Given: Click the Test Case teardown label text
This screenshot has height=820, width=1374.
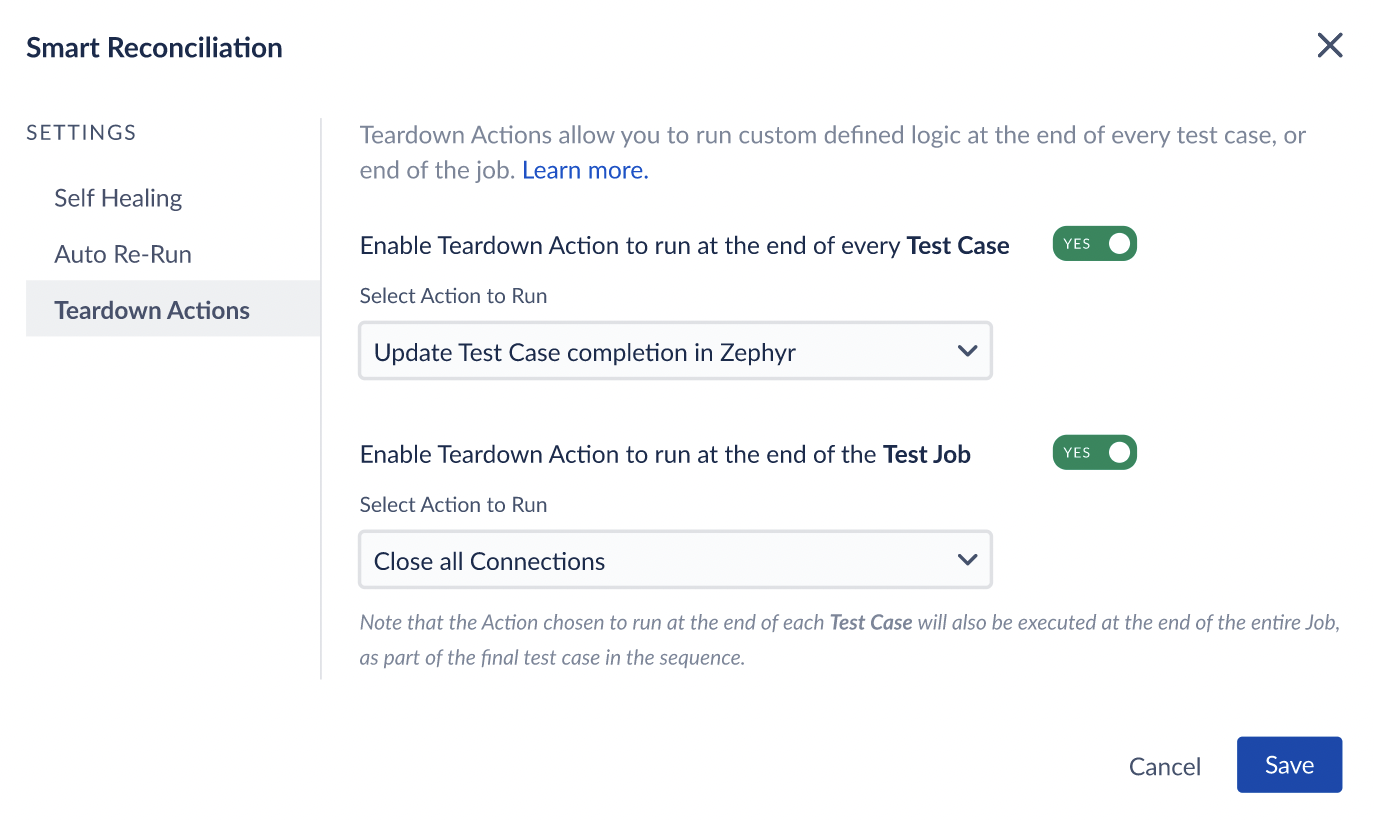Looking at the screenshot, I should pos(684,245).
